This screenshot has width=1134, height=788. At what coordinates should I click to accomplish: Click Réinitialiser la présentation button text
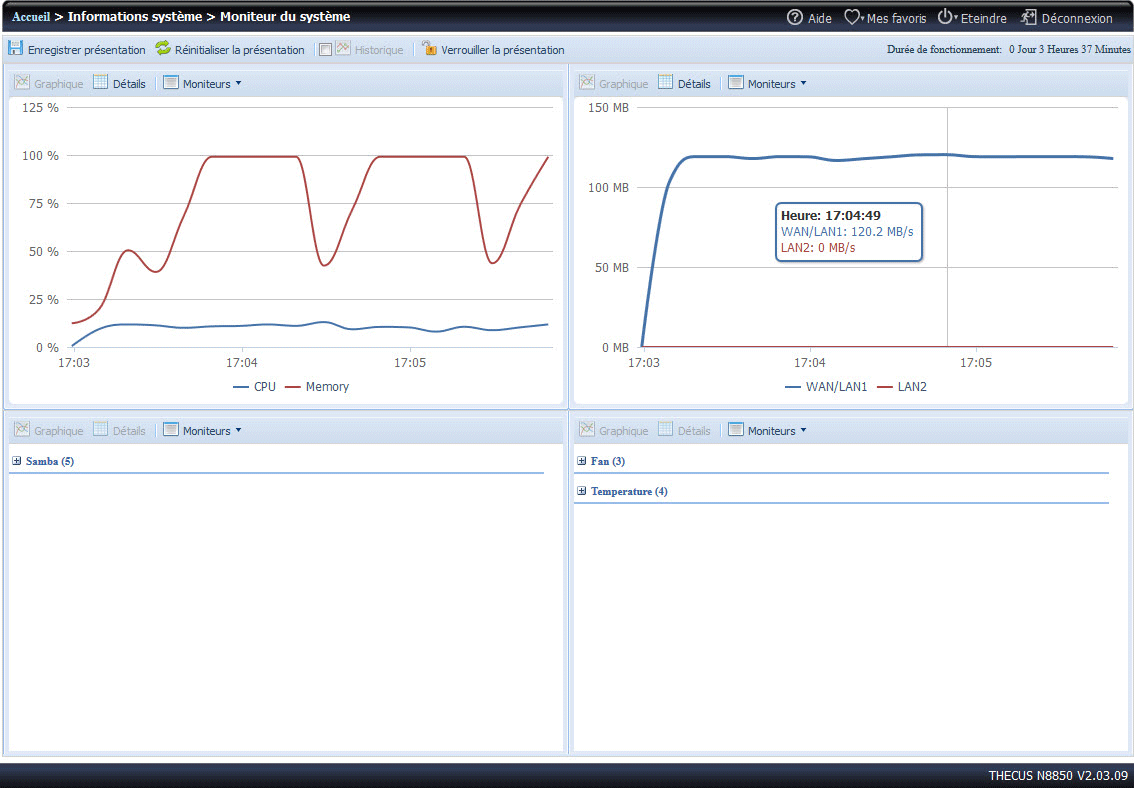point(239,49)
